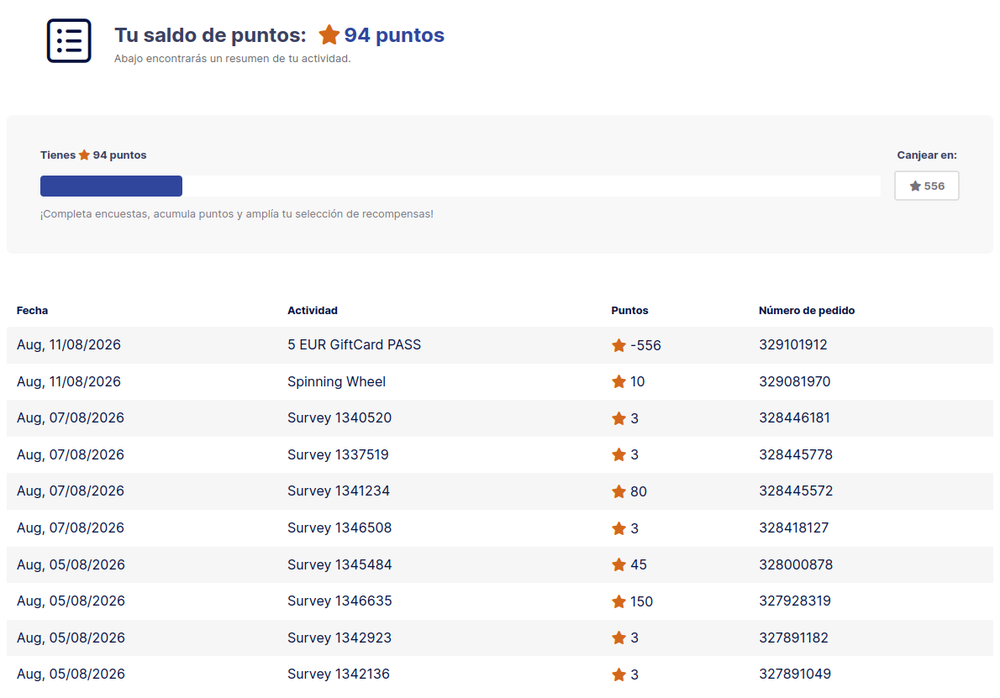
Task: Click the 'Survey 1337519' activity entry
Action: pos(338,454)
